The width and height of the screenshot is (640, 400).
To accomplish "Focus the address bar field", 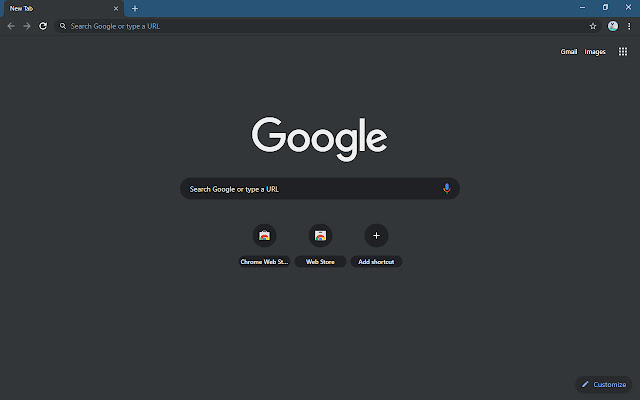I will coord(328,26).
